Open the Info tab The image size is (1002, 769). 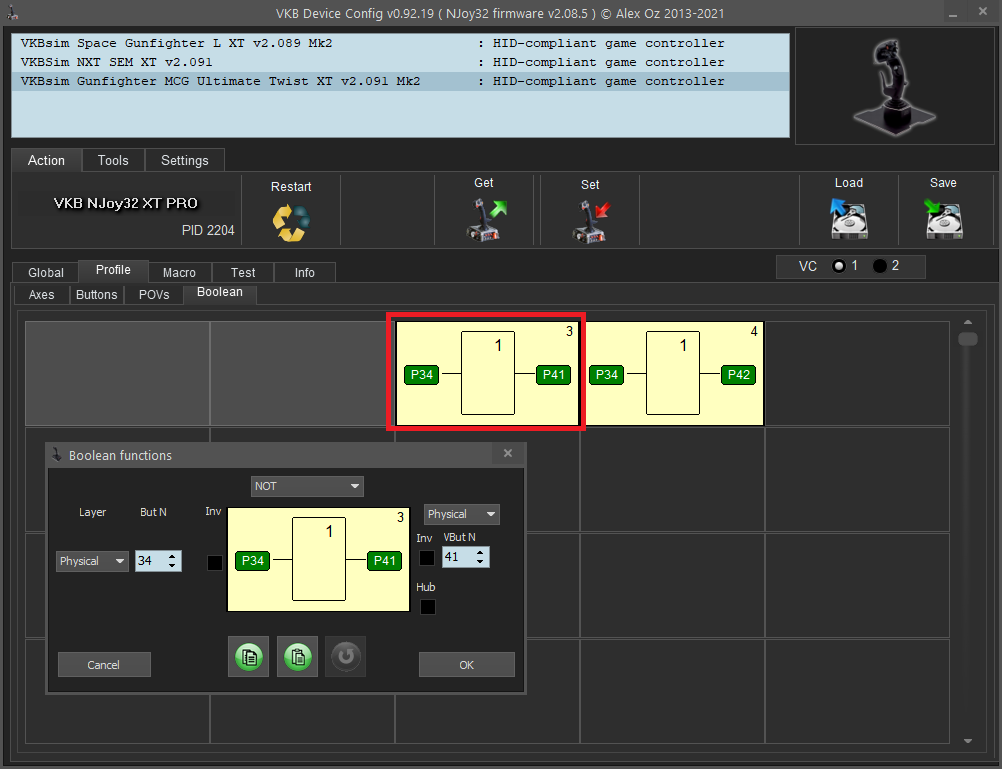305,272
